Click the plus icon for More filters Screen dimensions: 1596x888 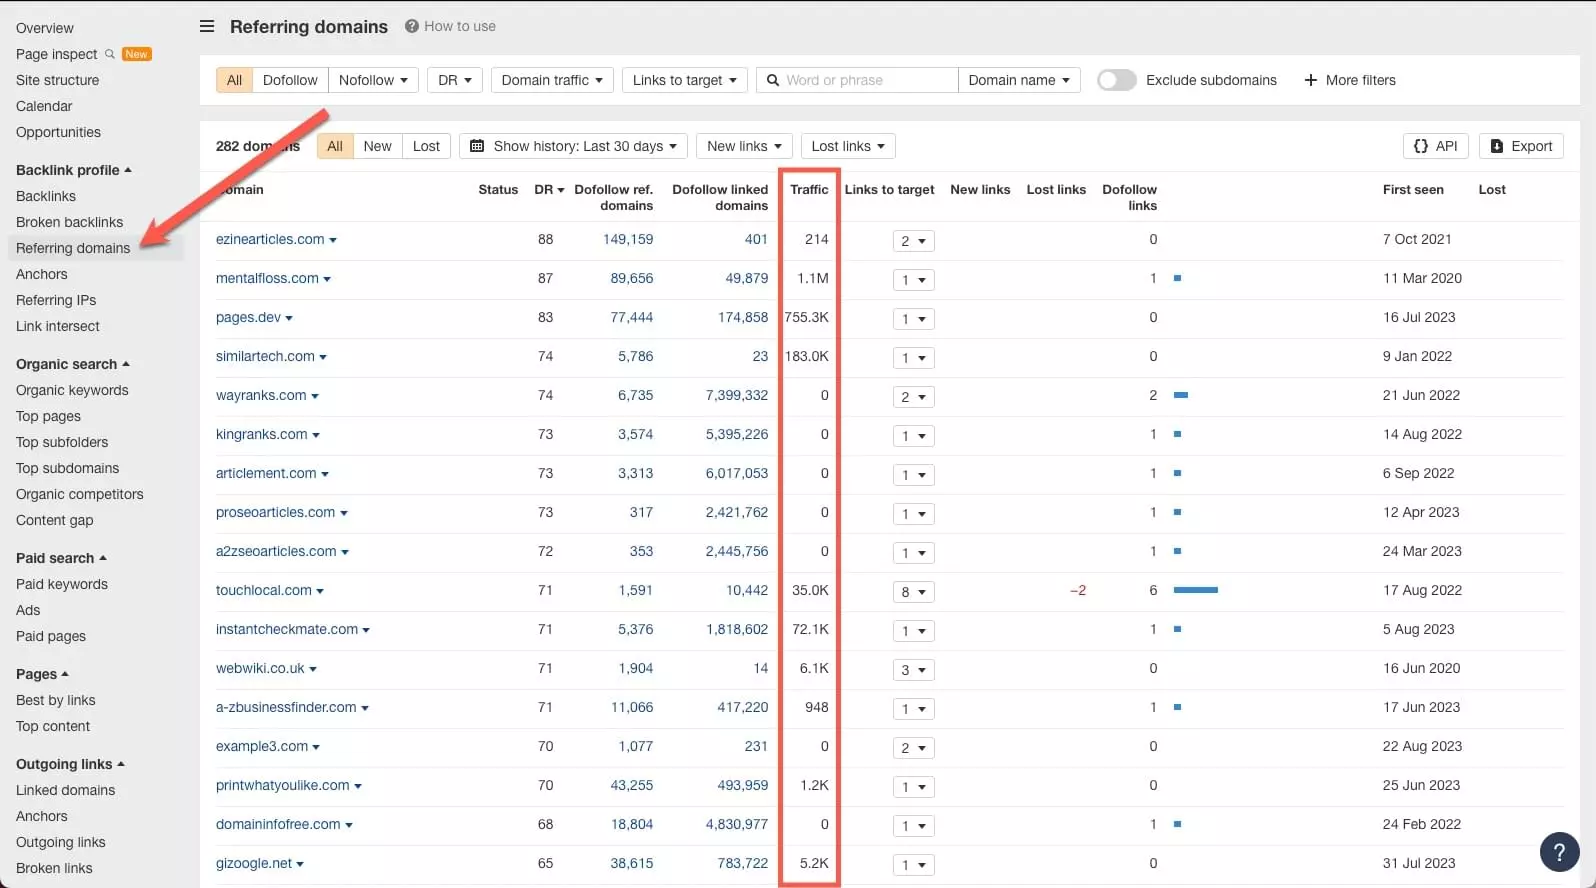[x=1311, y=80]
